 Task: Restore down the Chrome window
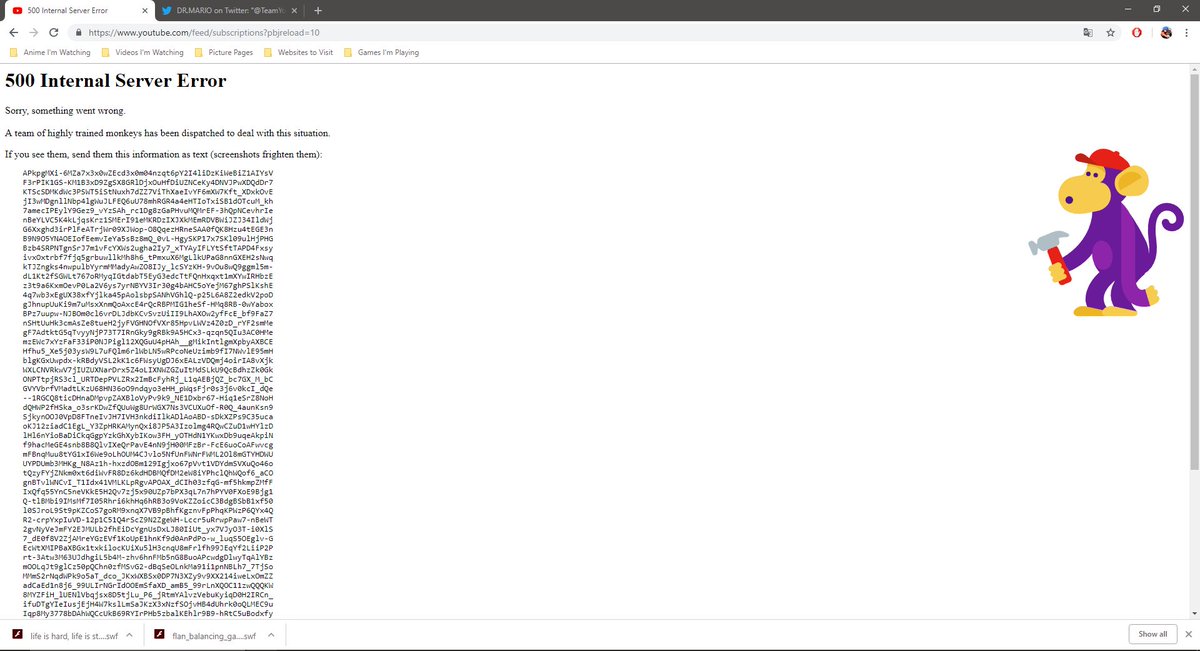(x=1156, y=9)
